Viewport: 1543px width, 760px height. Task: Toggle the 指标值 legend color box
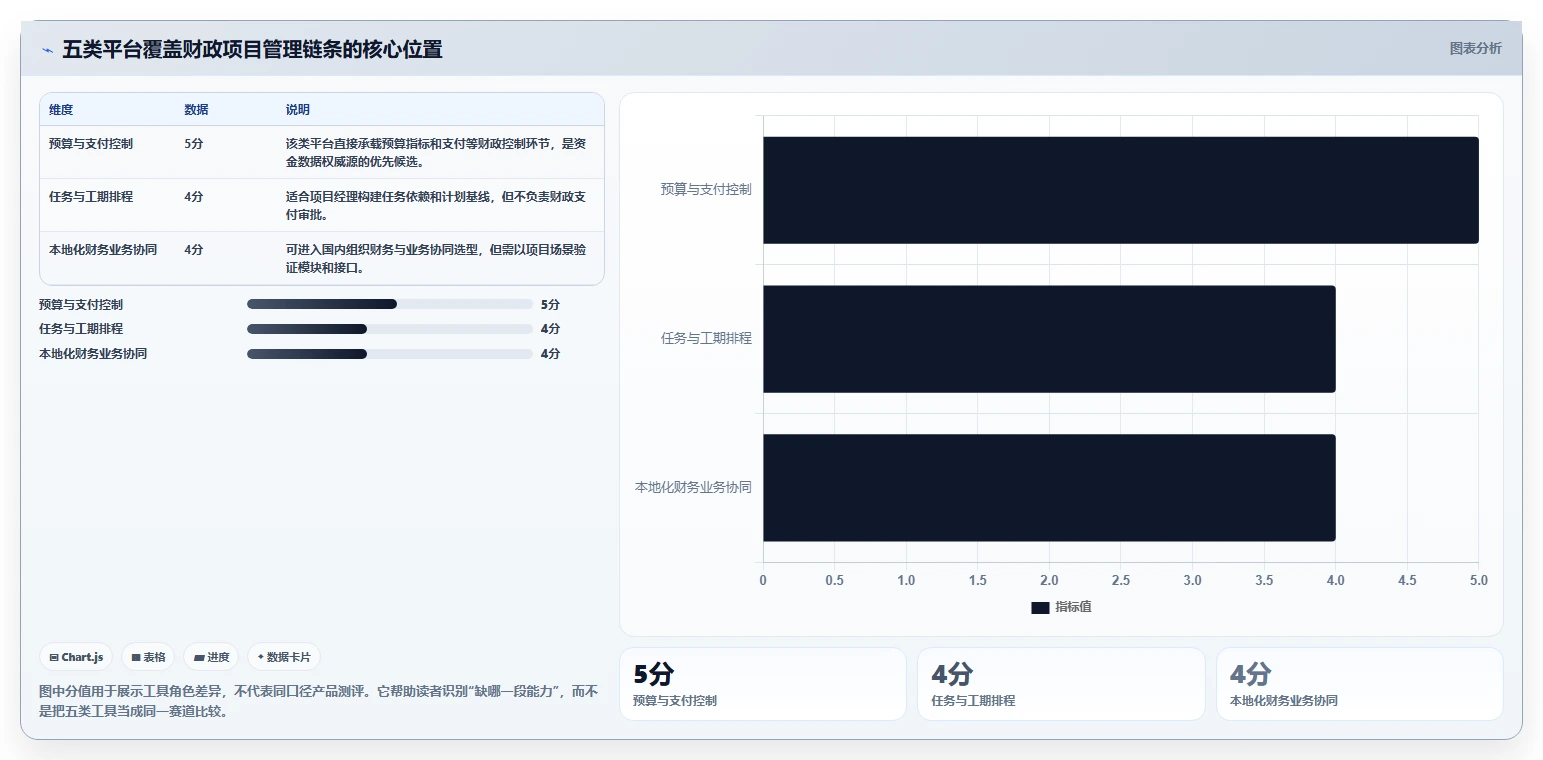coord(1040,607)
